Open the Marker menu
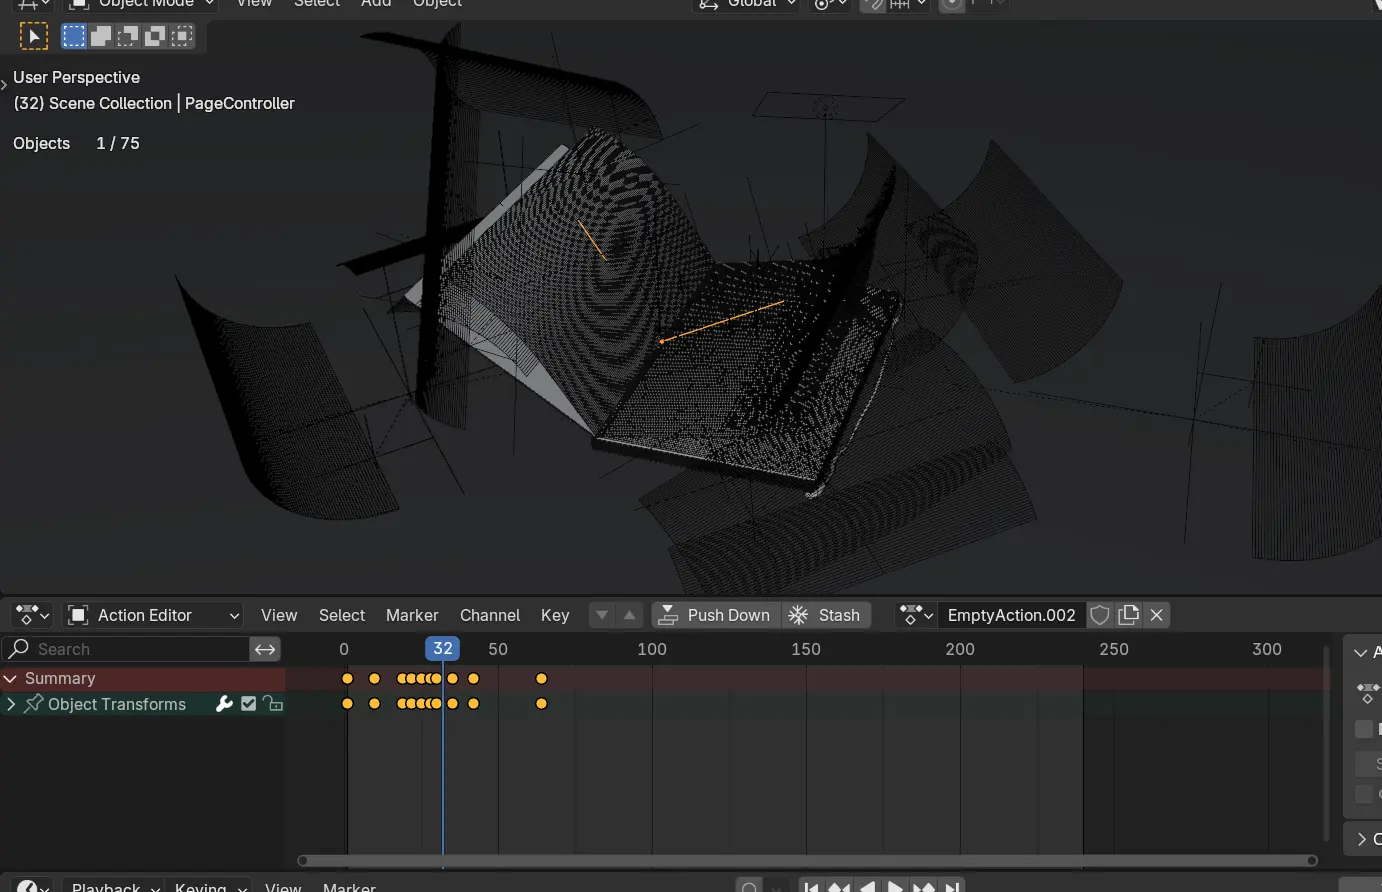Screen dimensions: 1382x892 [x=412, y=615]
